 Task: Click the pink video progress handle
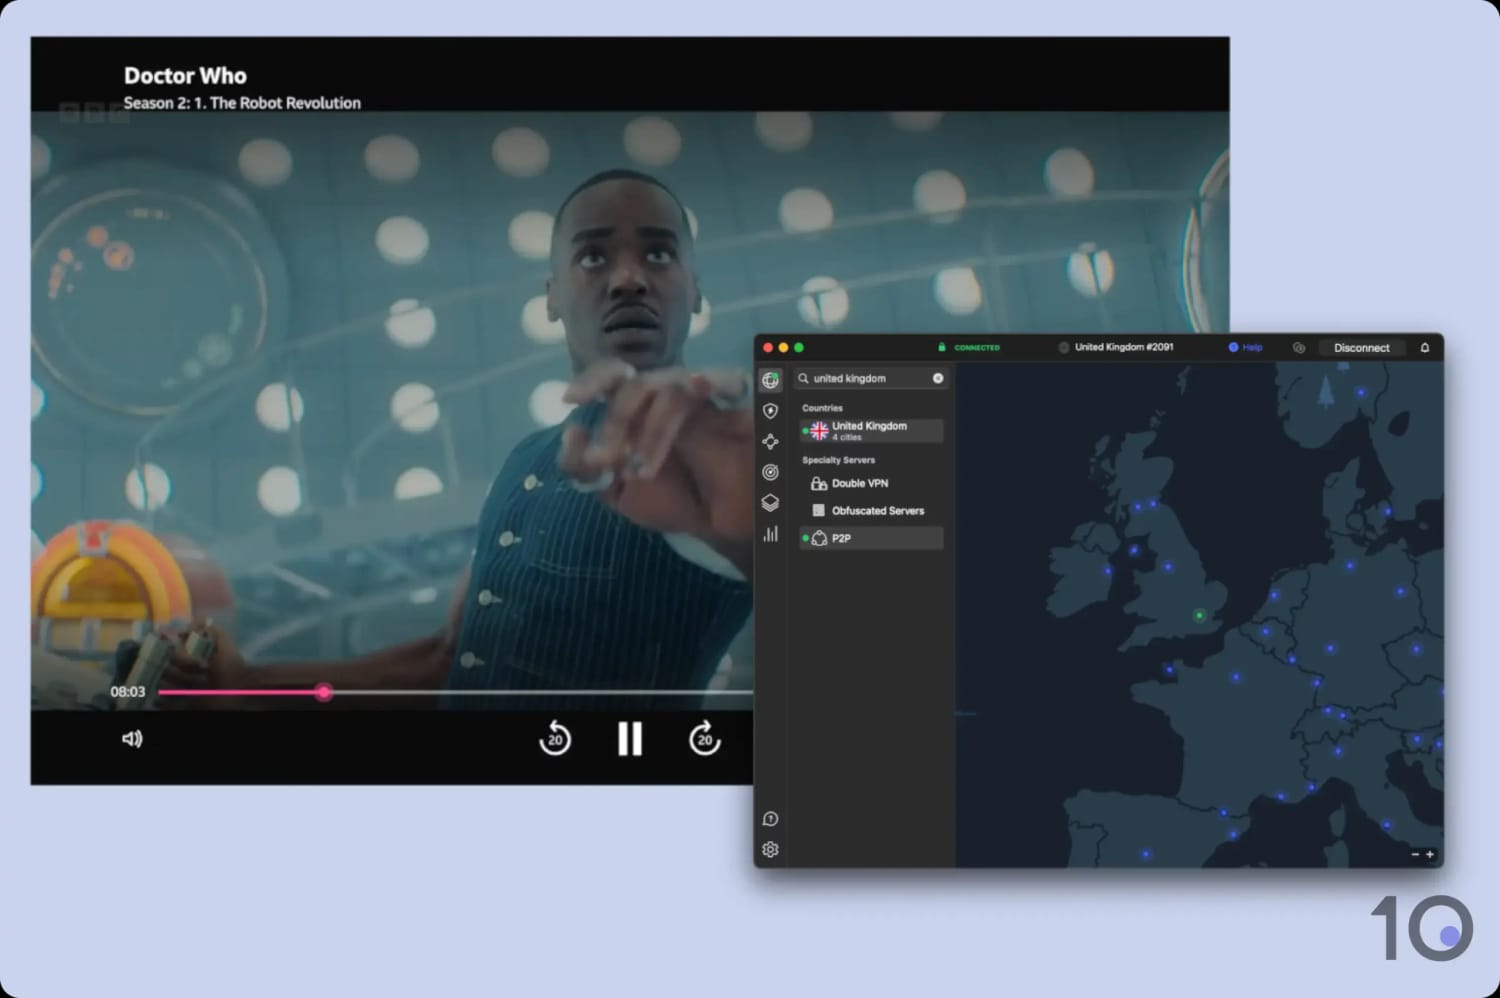(x=324, y=692)
